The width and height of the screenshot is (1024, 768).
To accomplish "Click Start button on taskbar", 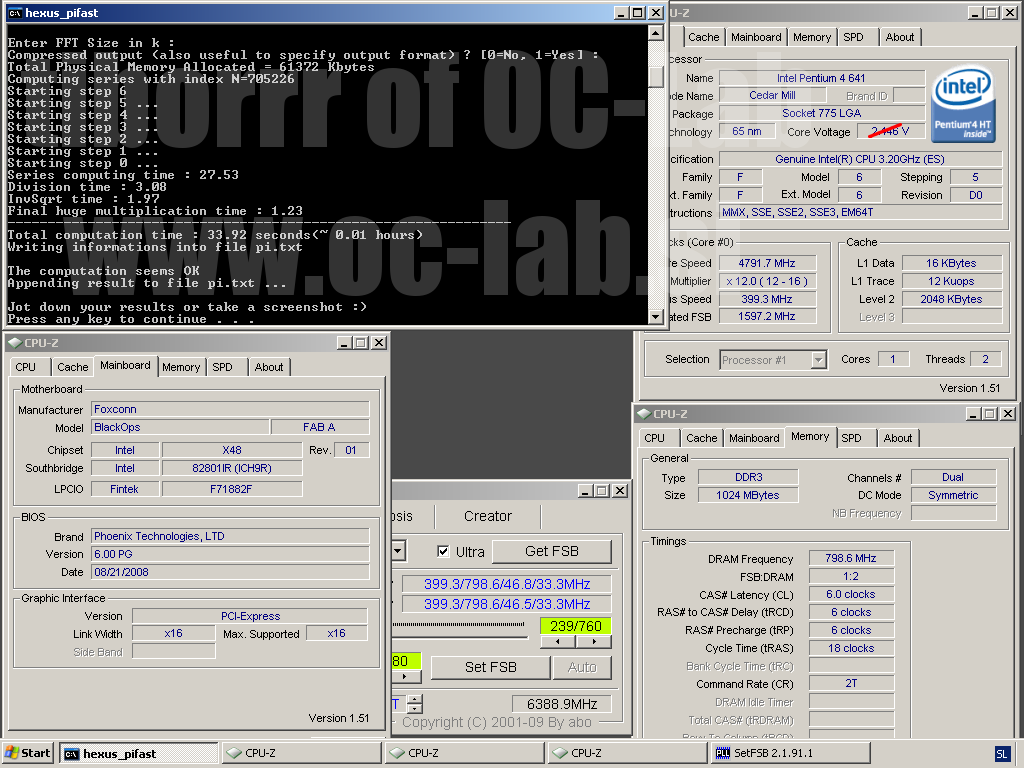I will (28, 753).
